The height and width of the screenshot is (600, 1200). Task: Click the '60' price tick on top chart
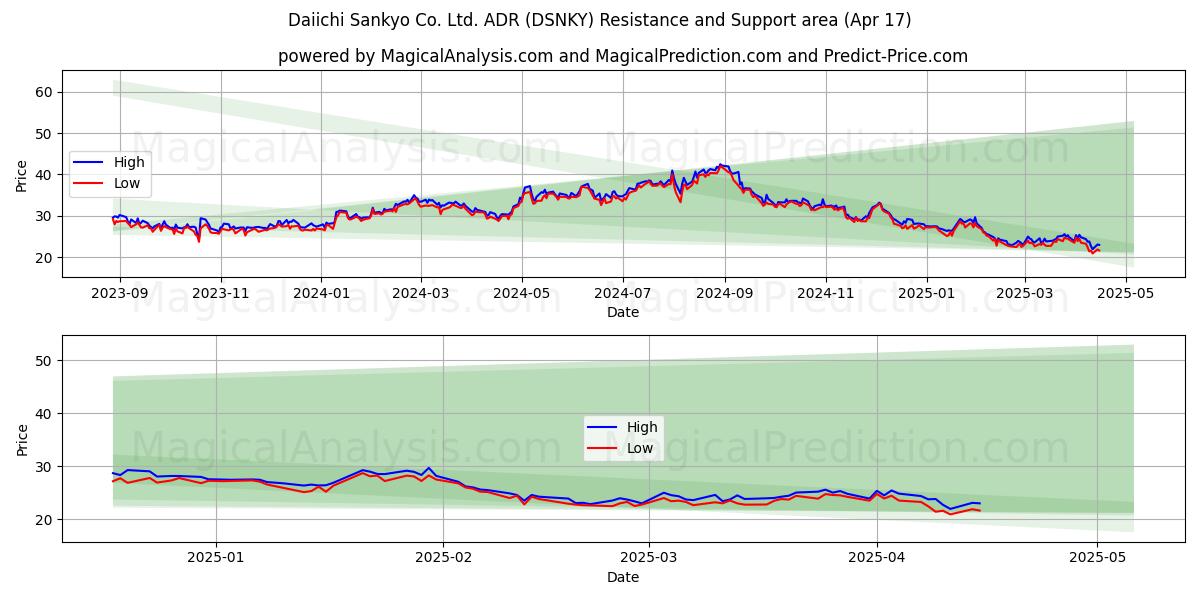[45, 92]
